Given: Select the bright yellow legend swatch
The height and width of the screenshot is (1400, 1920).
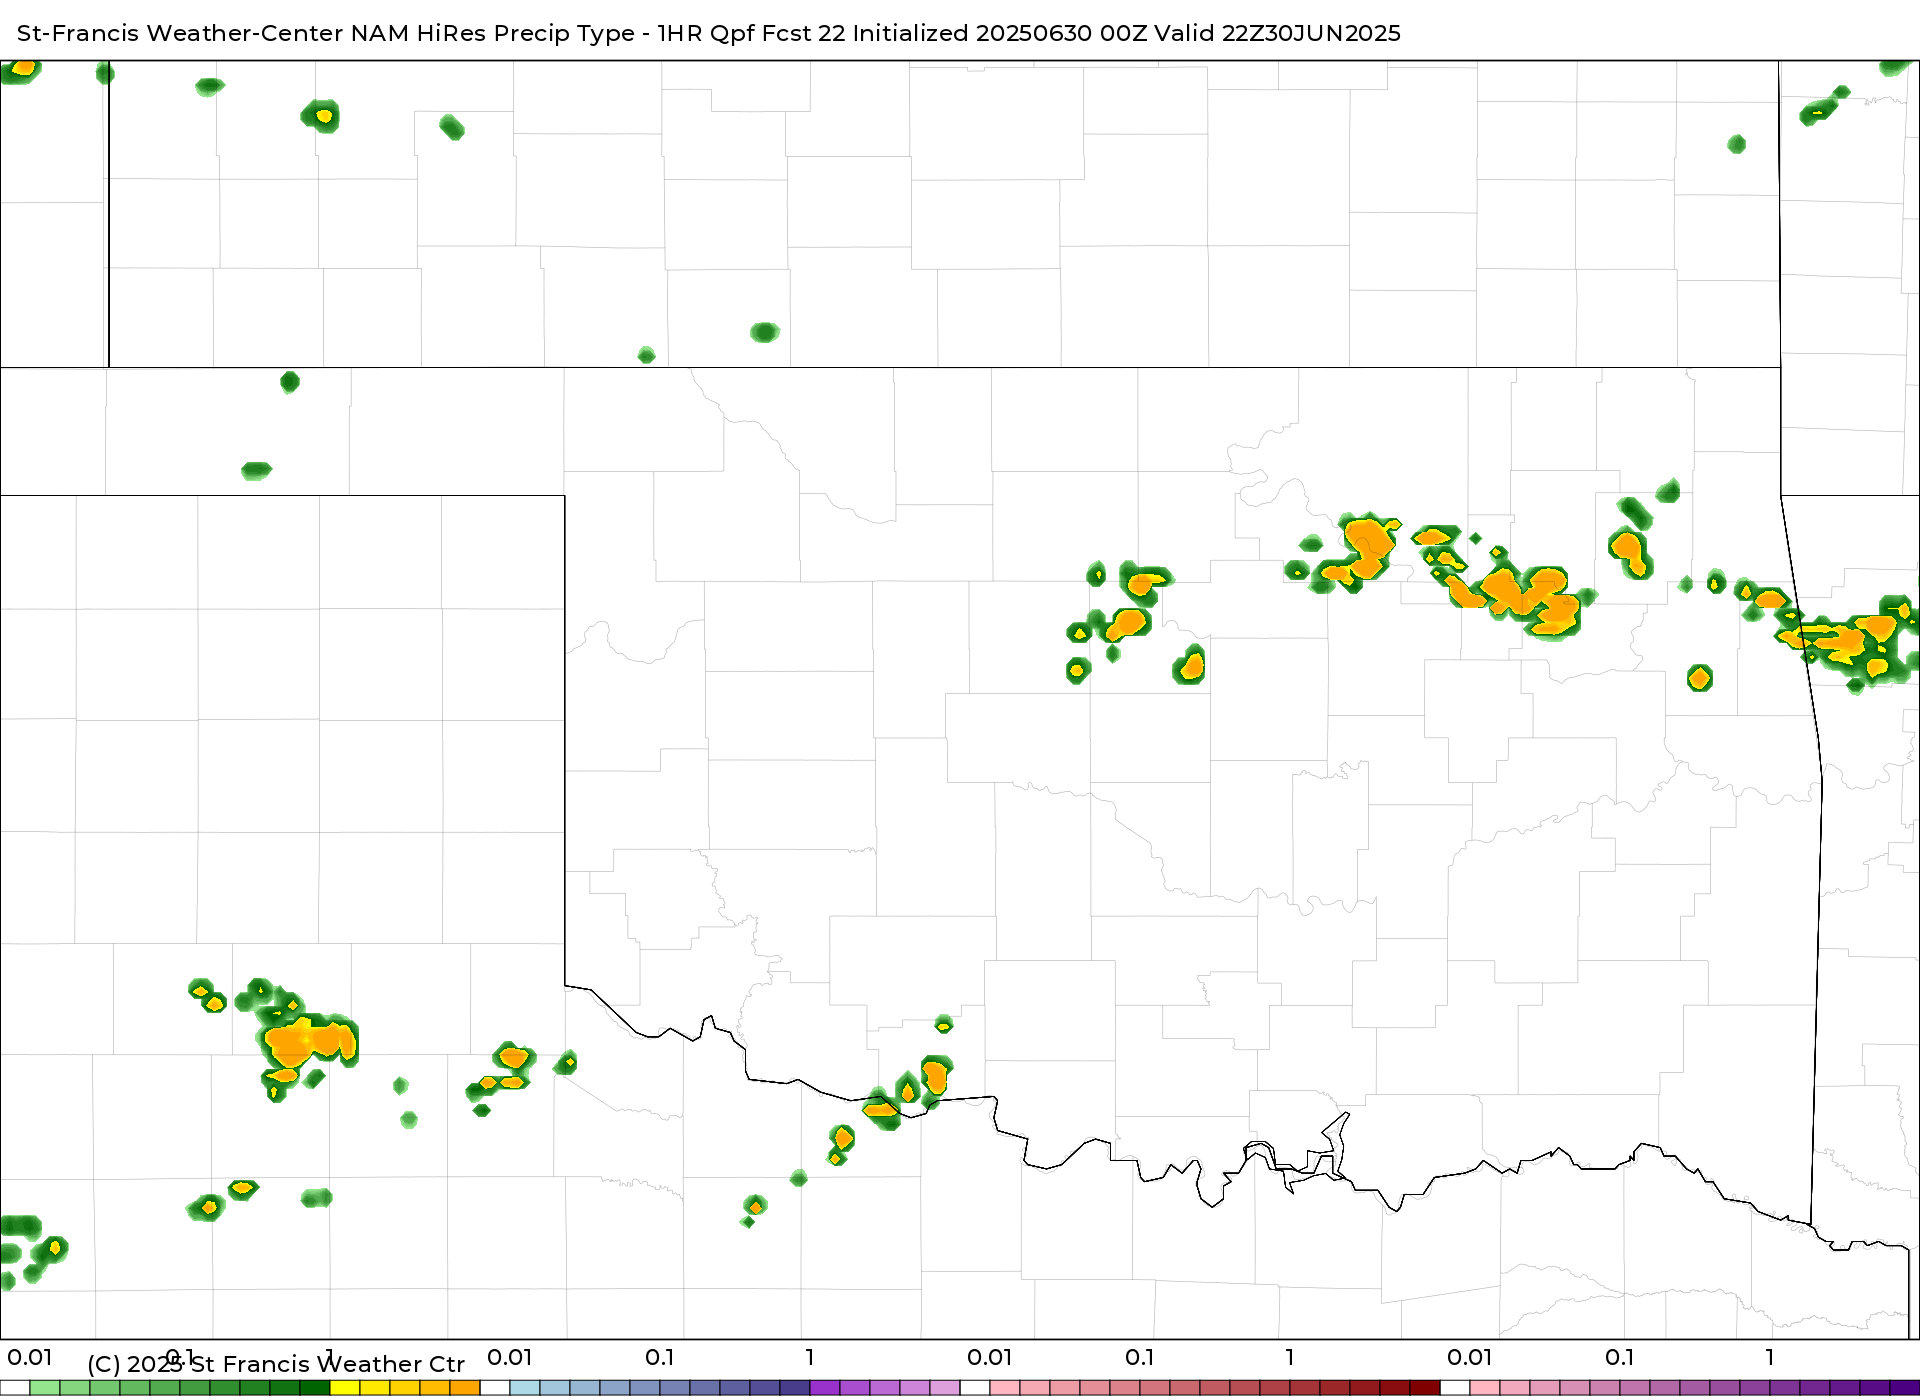Looking at the screenshot, I should pyautogui.click(x=345, y=1388).
